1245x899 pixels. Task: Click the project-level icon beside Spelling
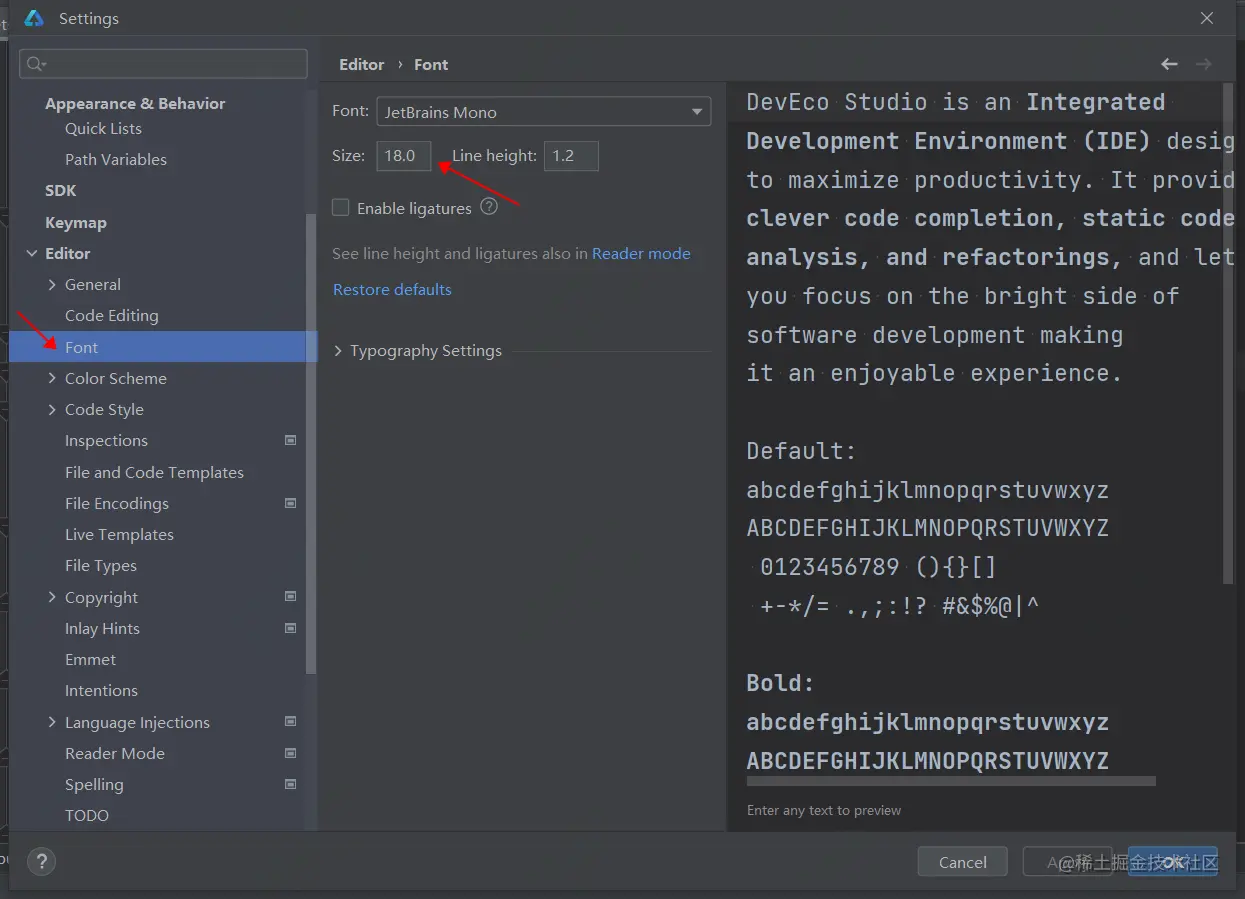pos(291,784)
